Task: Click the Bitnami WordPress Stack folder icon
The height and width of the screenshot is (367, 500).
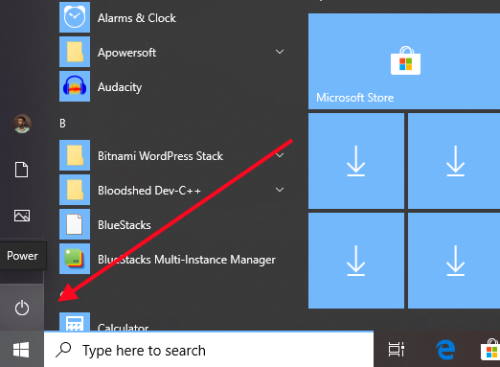Action: [x=75, y=155]
